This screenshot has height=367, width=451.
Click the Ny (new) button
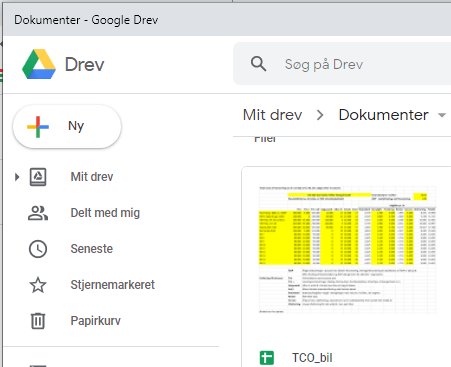point(67,126)
